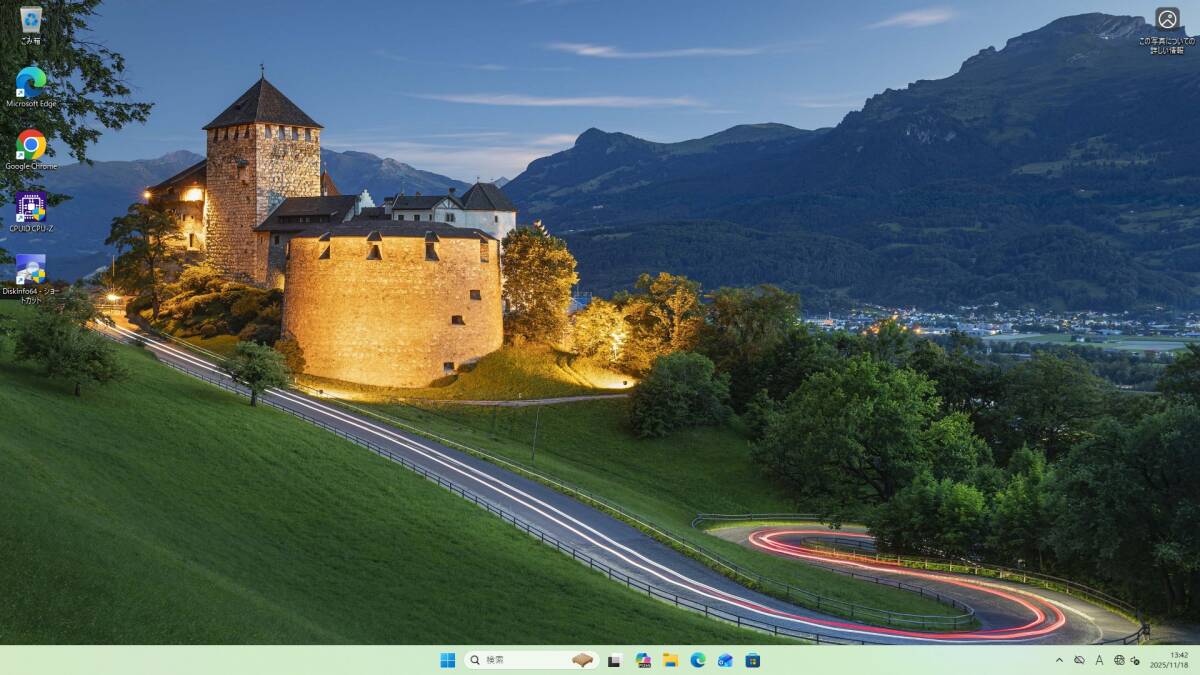Select the Microsoft Edge desktop shortcut
The width and height of the screenshot is (1200, 675).
point(31,83)
